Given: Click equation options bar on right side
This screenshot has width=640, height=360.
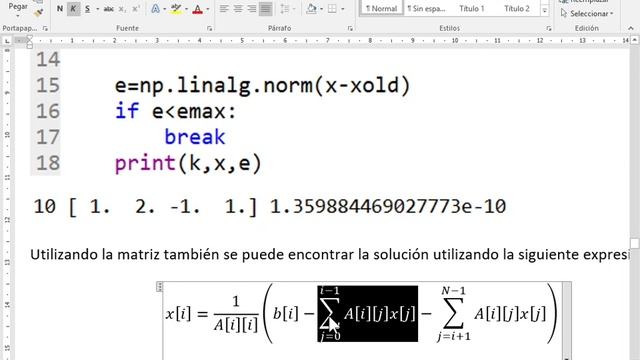Looking at the screenshot, I should point(567,320).
